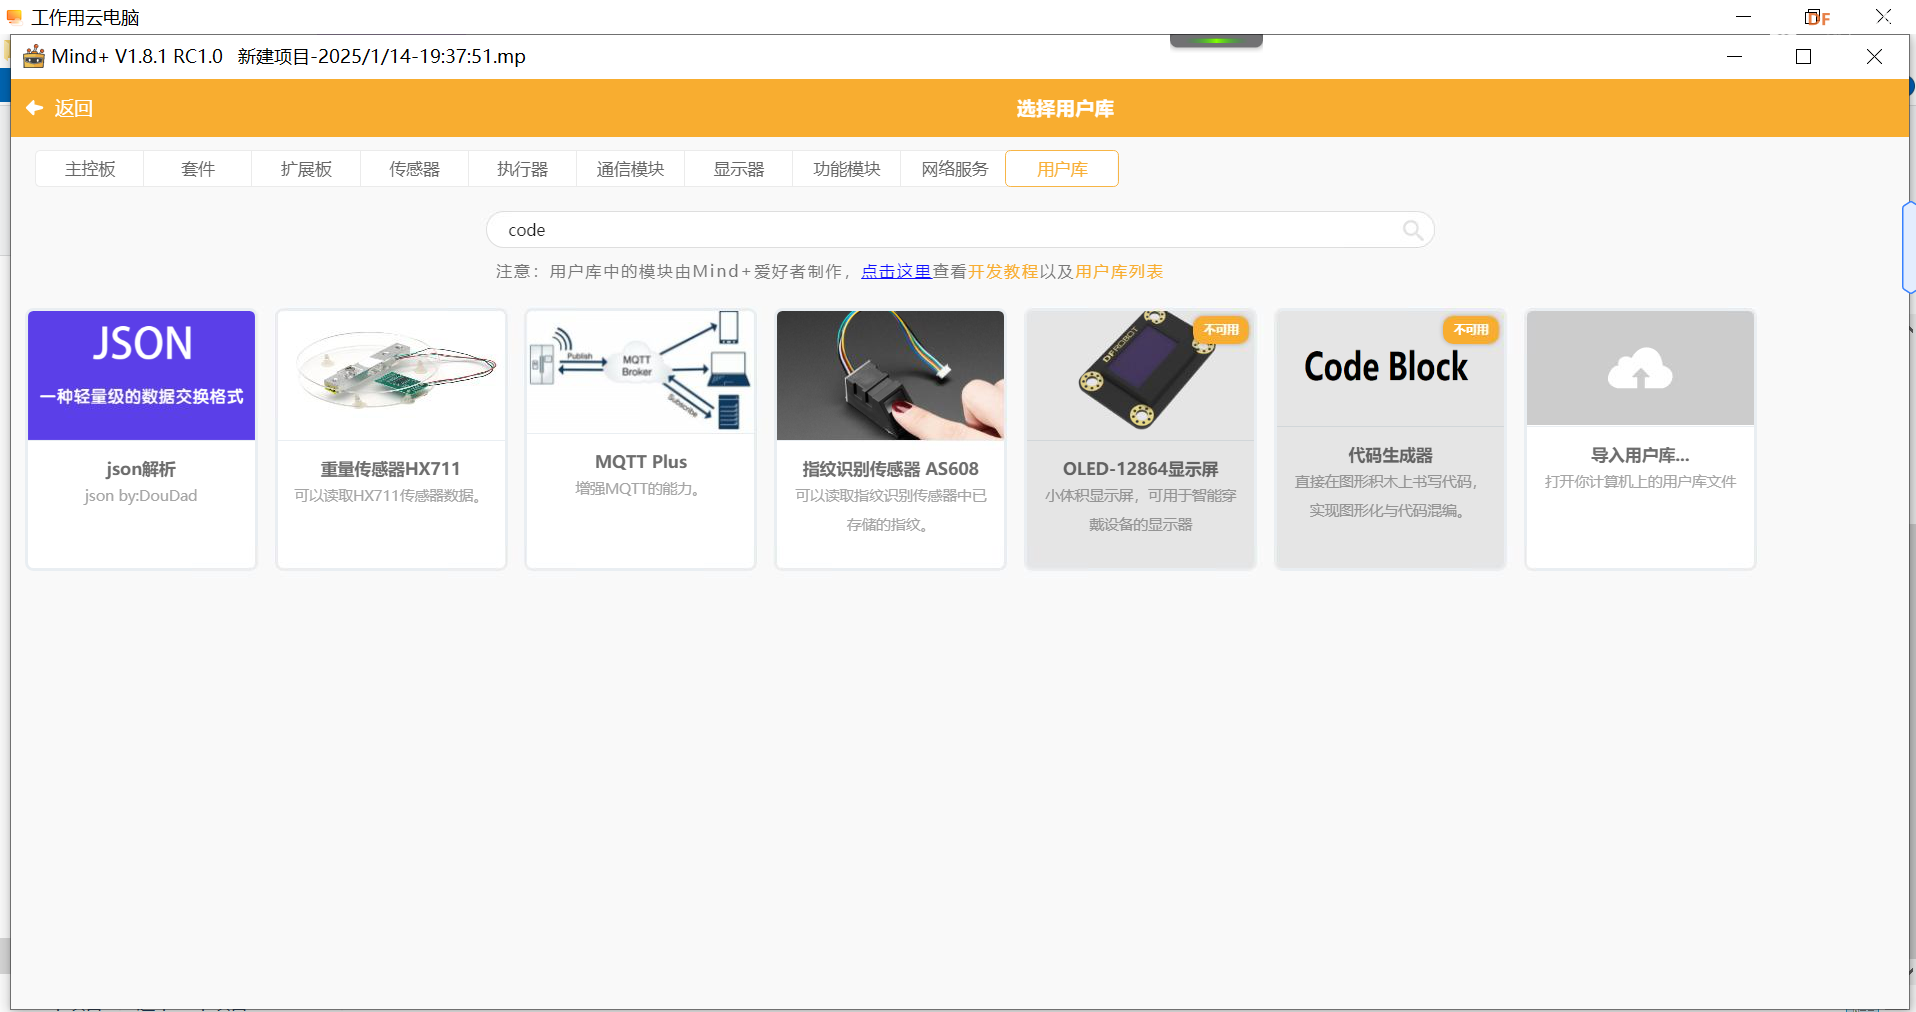
Task: Select the 通信模块 tab
Action: coord(630,169)
